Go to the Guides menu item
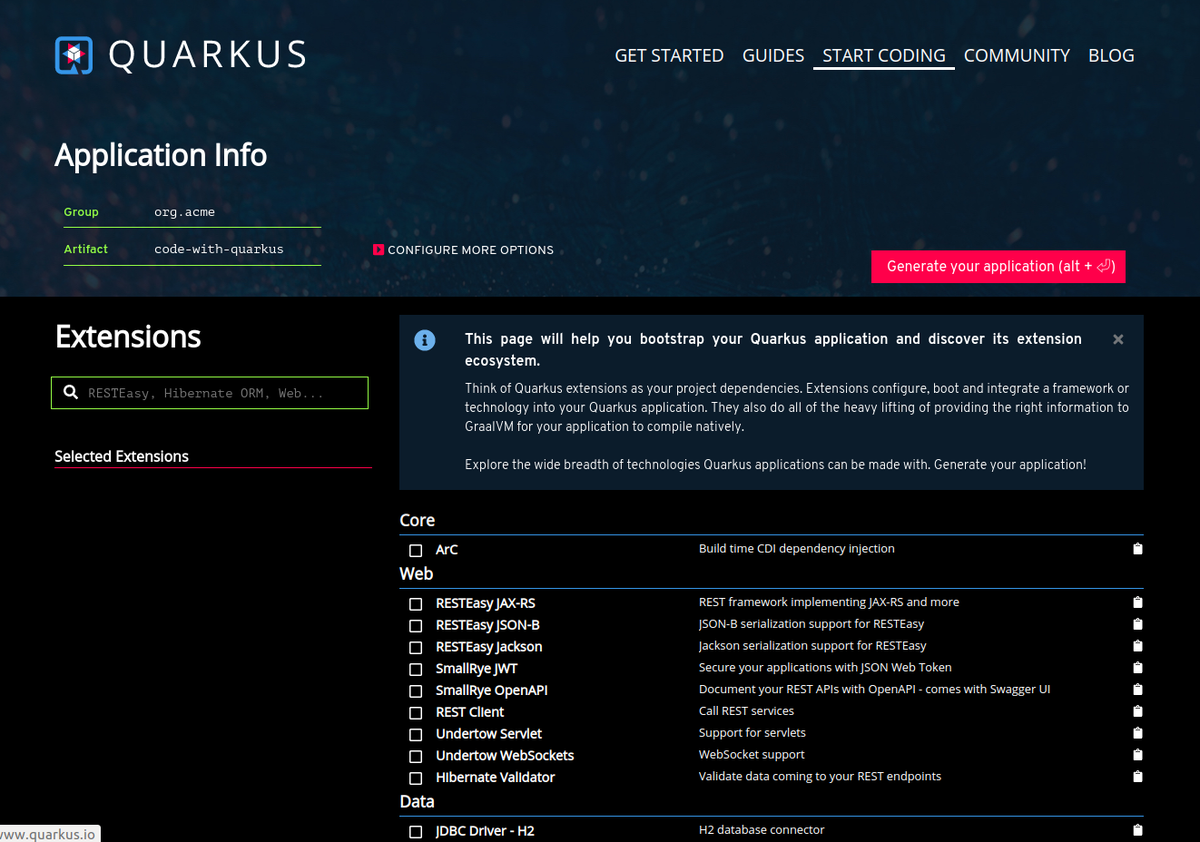 773,56
